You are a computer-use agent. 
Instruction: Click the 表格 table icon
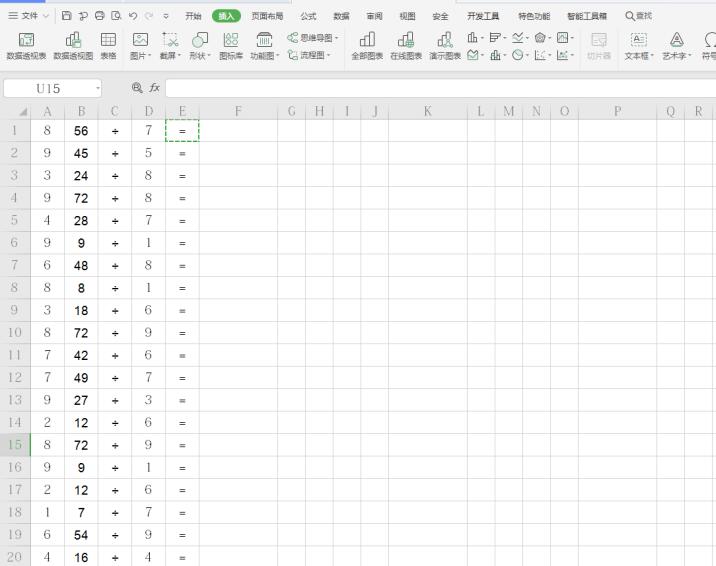[108, 46]
